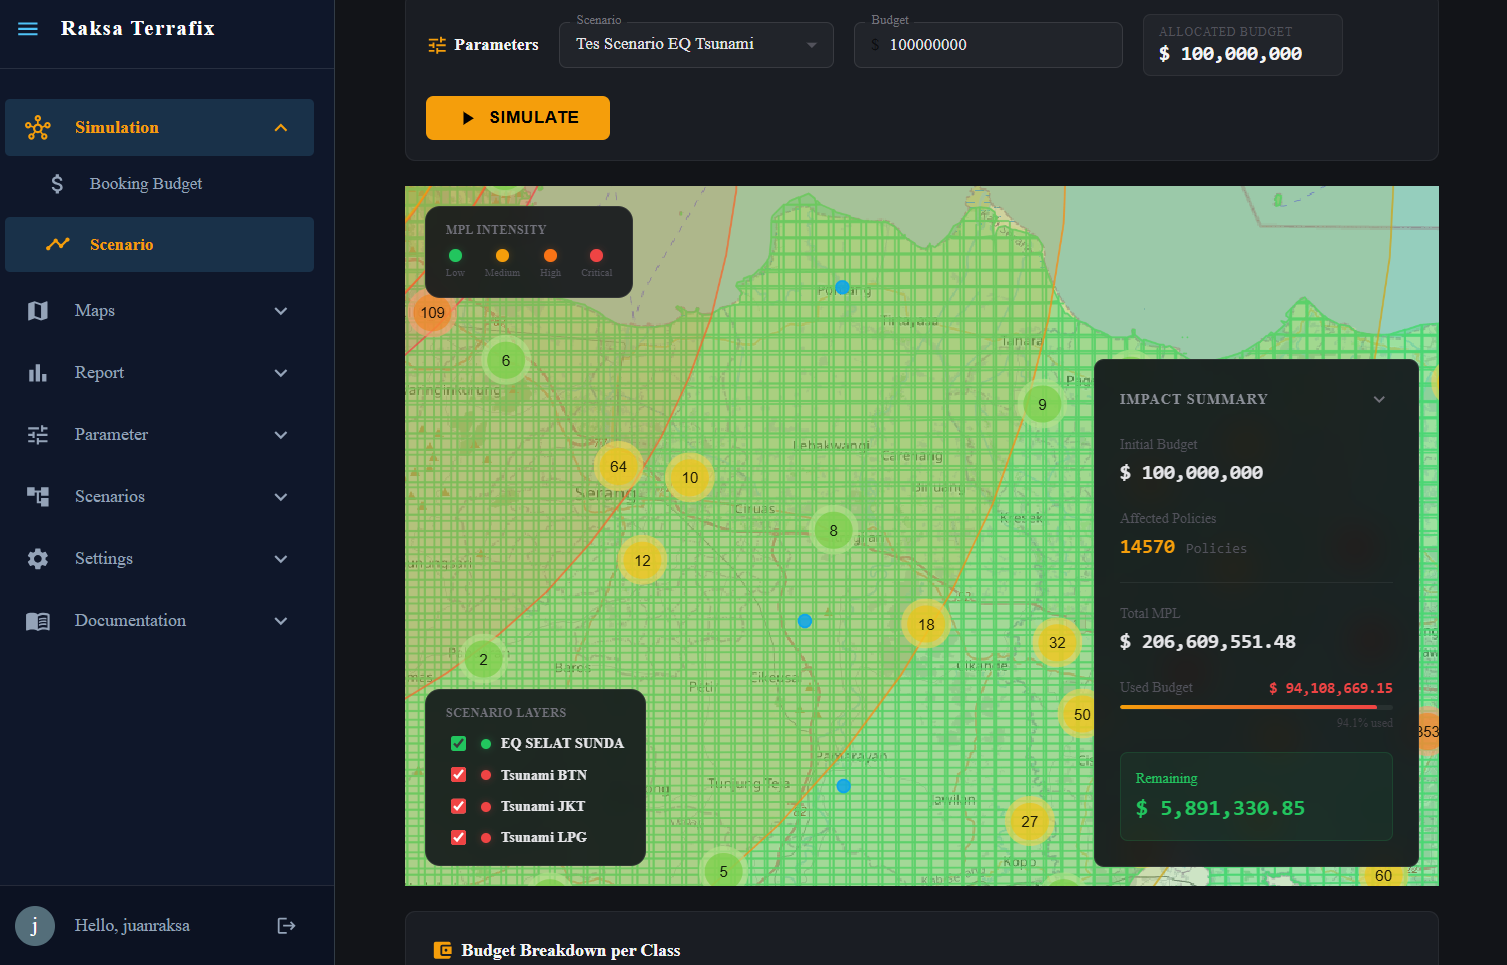Click the Report bar chart icon

(x=38, y=373)
